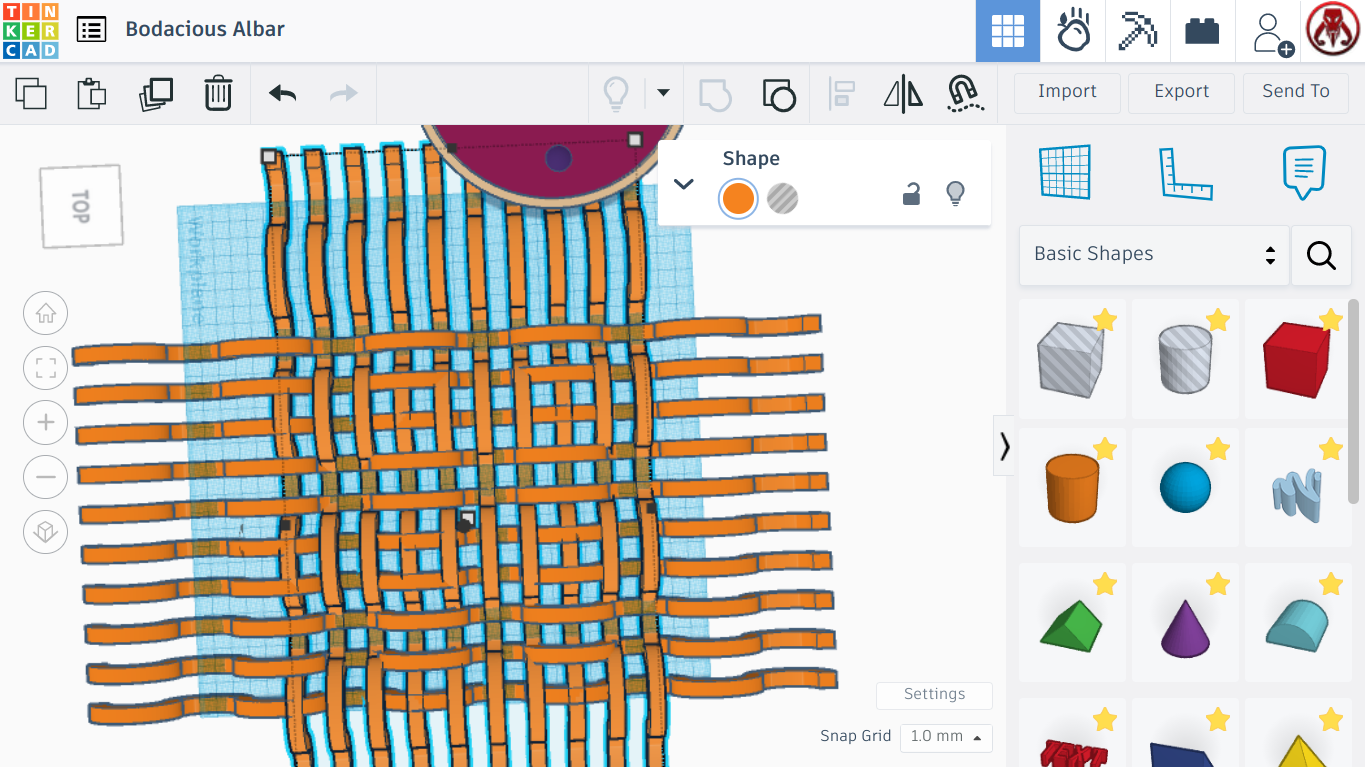Select the Ruler tool
Image resolution: width=1365 pixels, height=767 pixels.
(x=1185, y=172)
